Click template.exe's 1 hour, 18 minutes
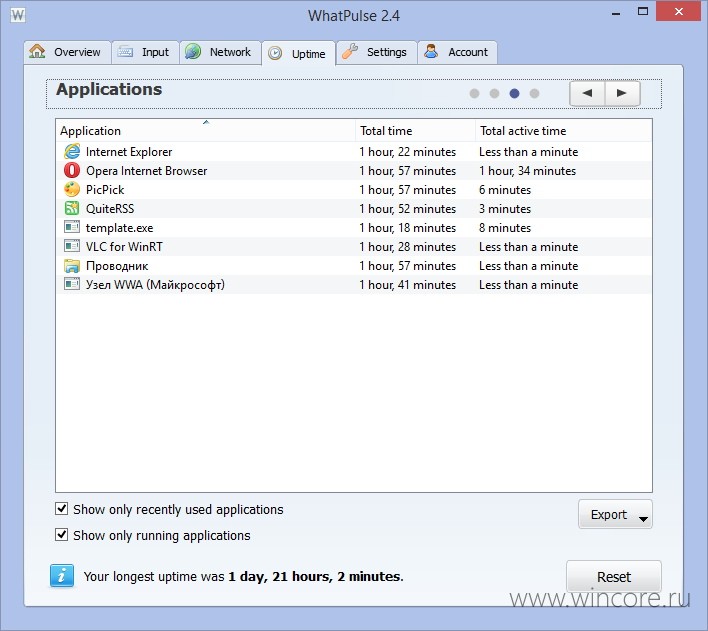 [x=407, y=228]
